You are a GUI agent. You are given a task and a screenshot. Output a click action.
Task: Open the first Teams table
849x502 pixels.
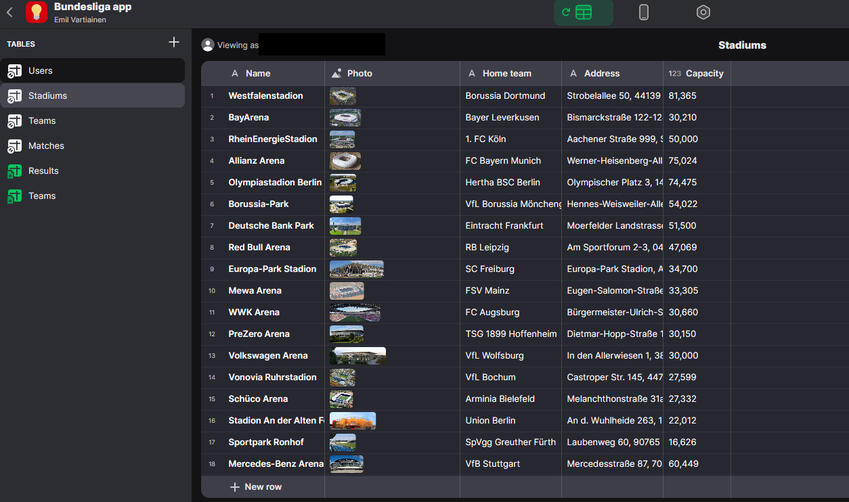93,121
